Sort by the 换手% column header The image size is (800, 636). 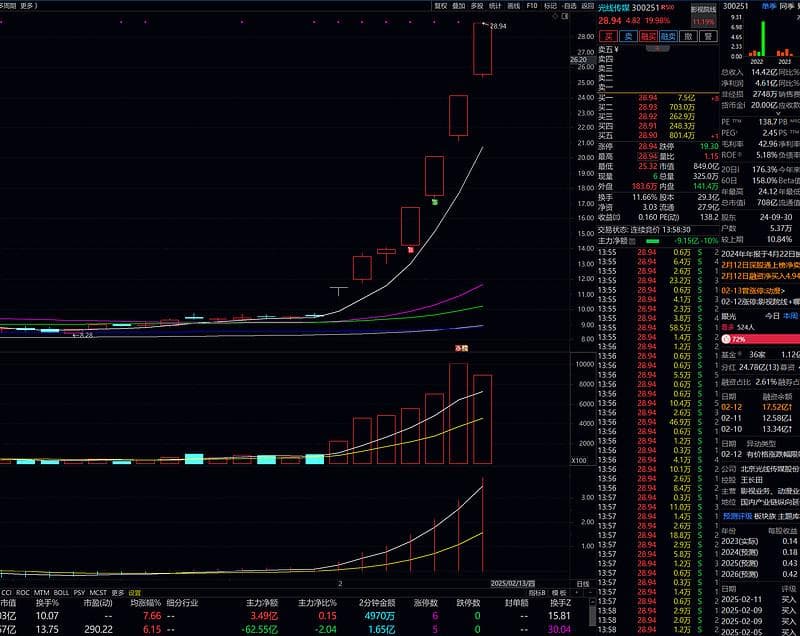click(47, 603)
